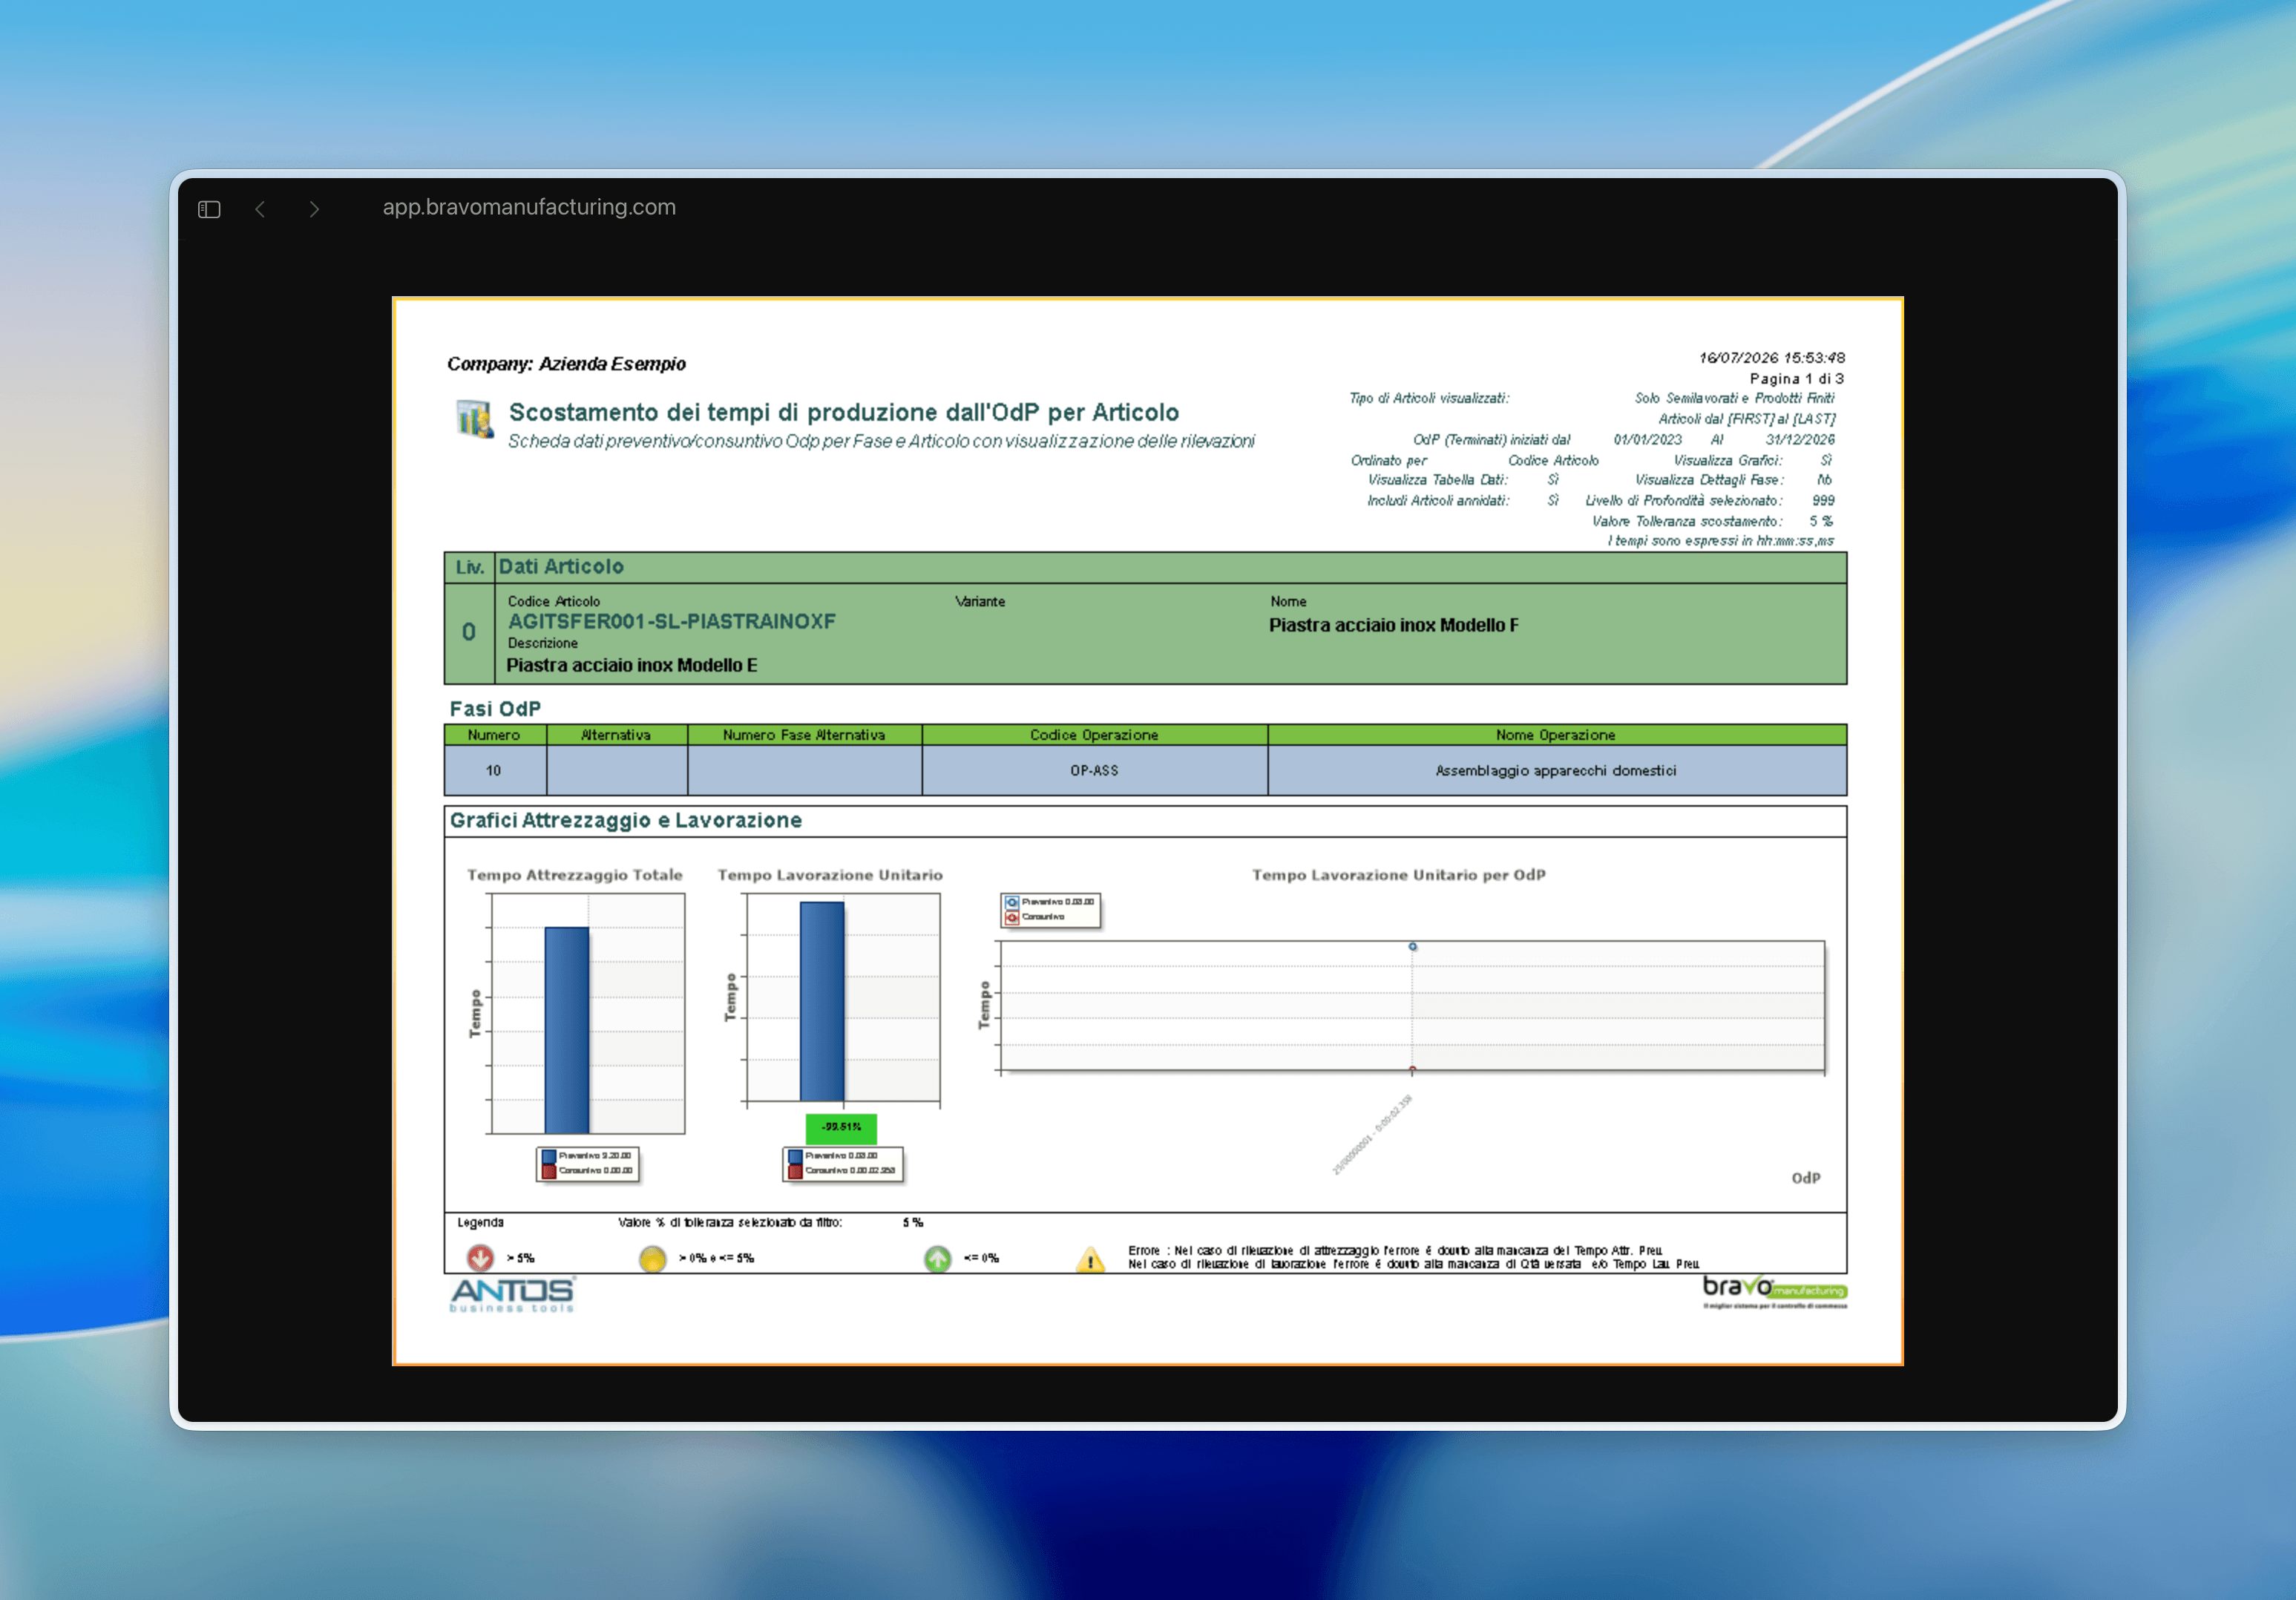Click the 'Alternativa' column header
Viewport: 2296px width, 1600px height.
point(616,735)
